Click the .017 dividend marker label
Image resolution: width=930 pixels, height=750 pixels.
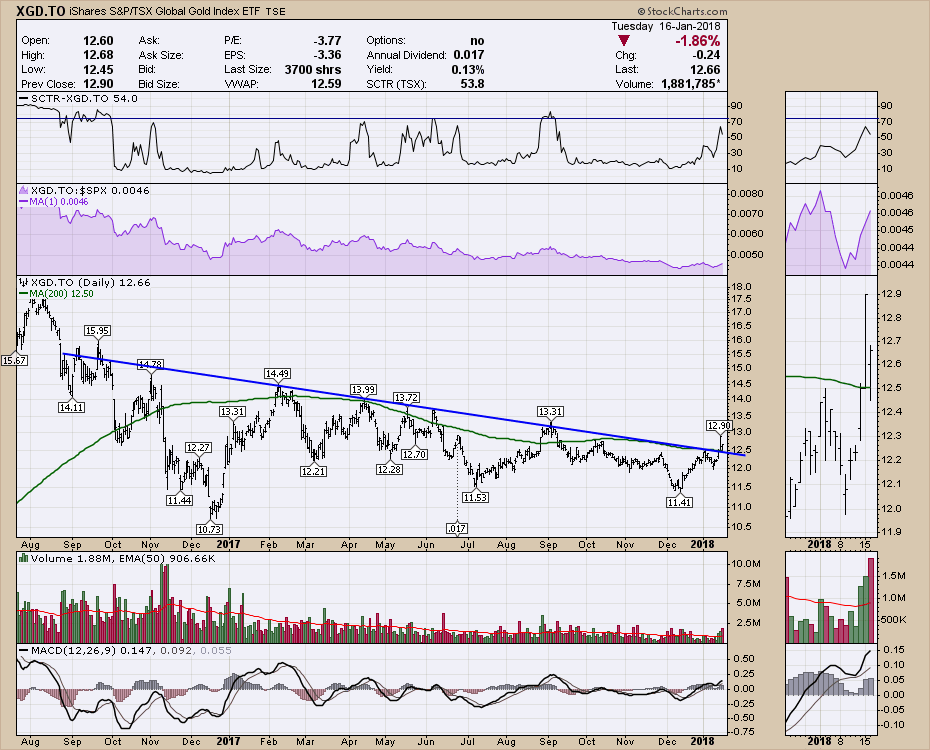(457, 528)
